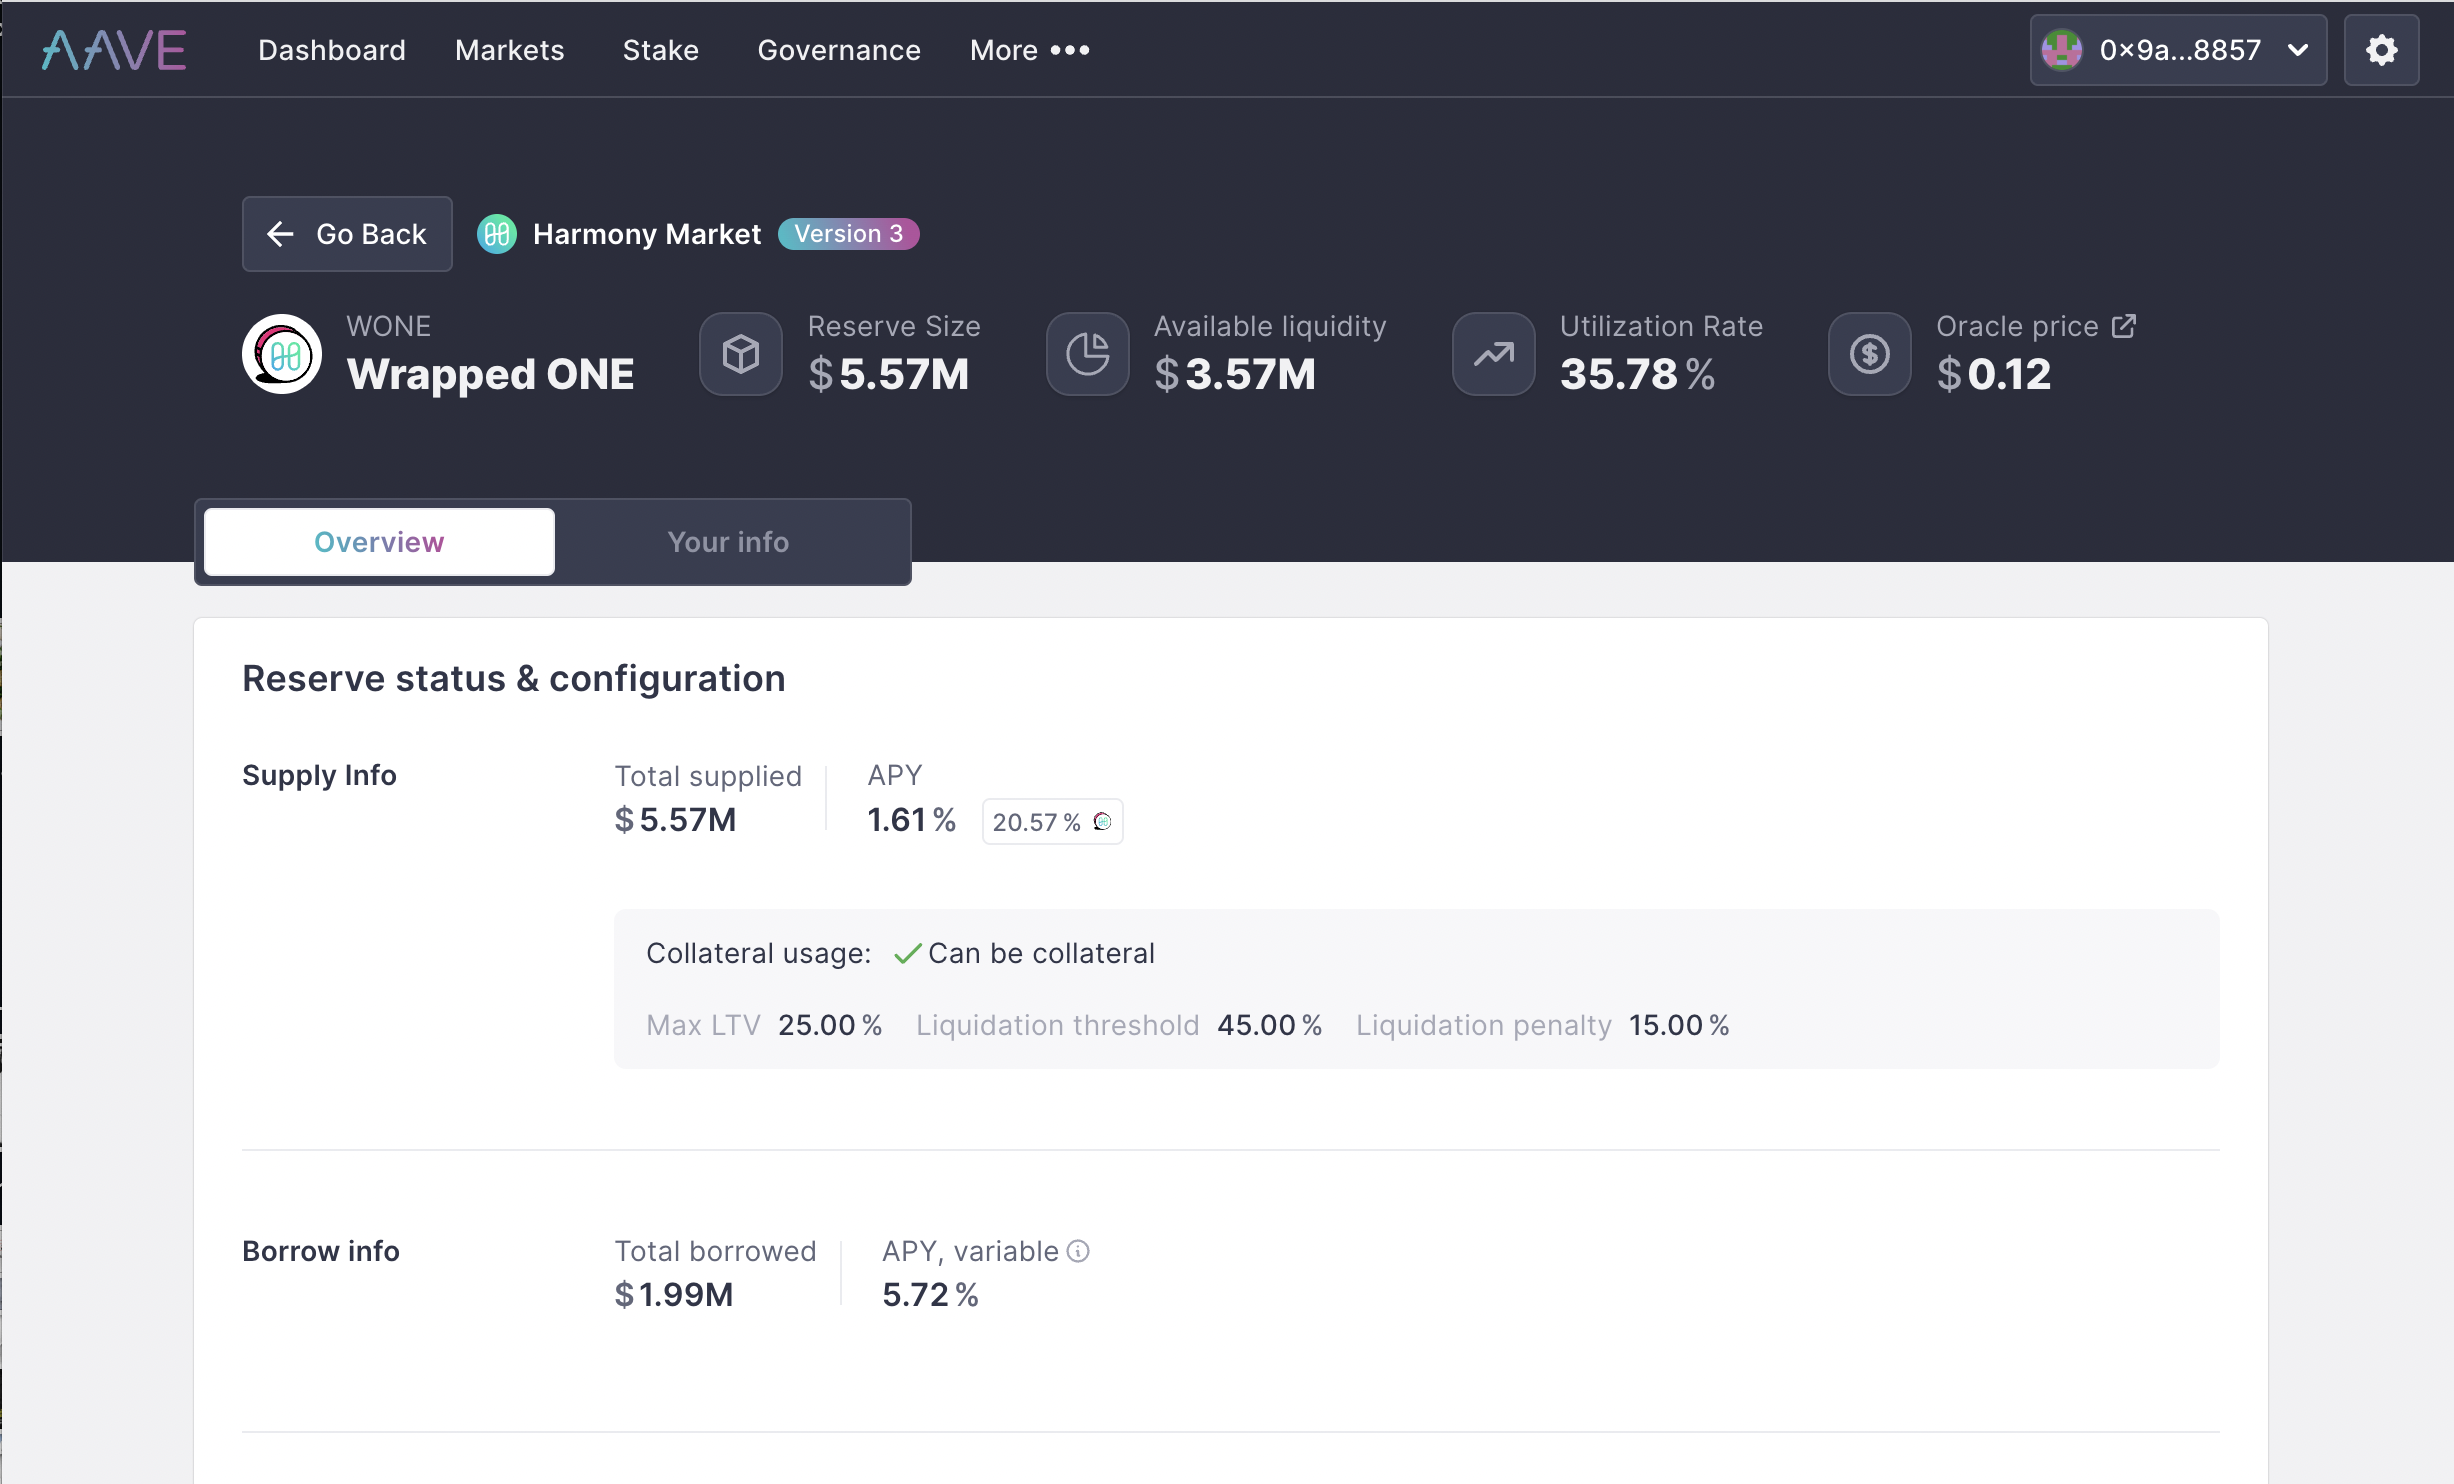The image size is (2454, 1484).
Task: Click the APY variable info icon
Action: click(1078, 1251)
